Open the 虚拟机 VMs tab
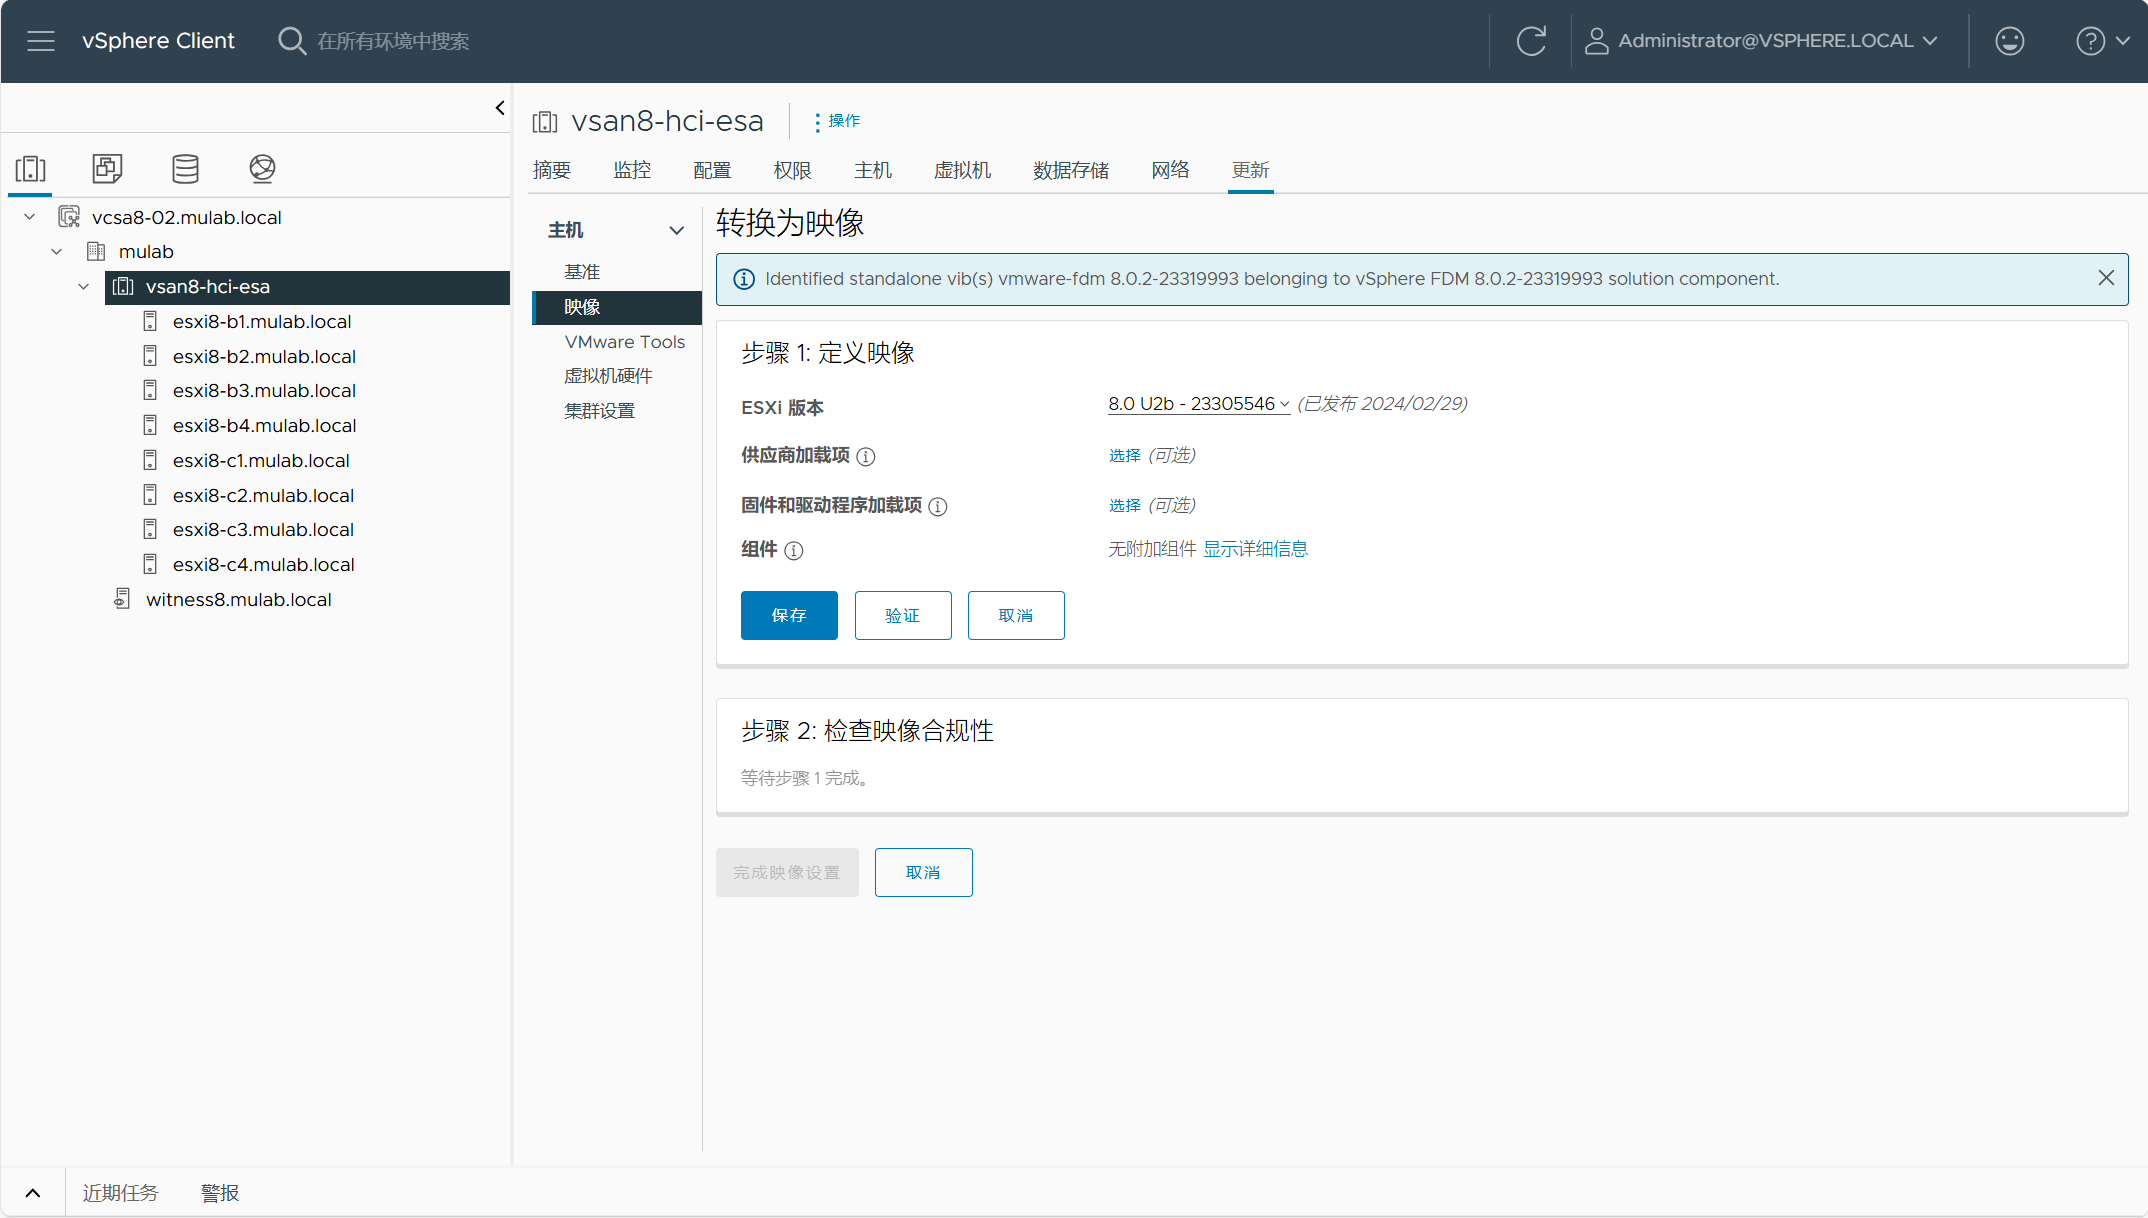The image size is (2148, 1218). pyautogui.click(x=962, y=170)
